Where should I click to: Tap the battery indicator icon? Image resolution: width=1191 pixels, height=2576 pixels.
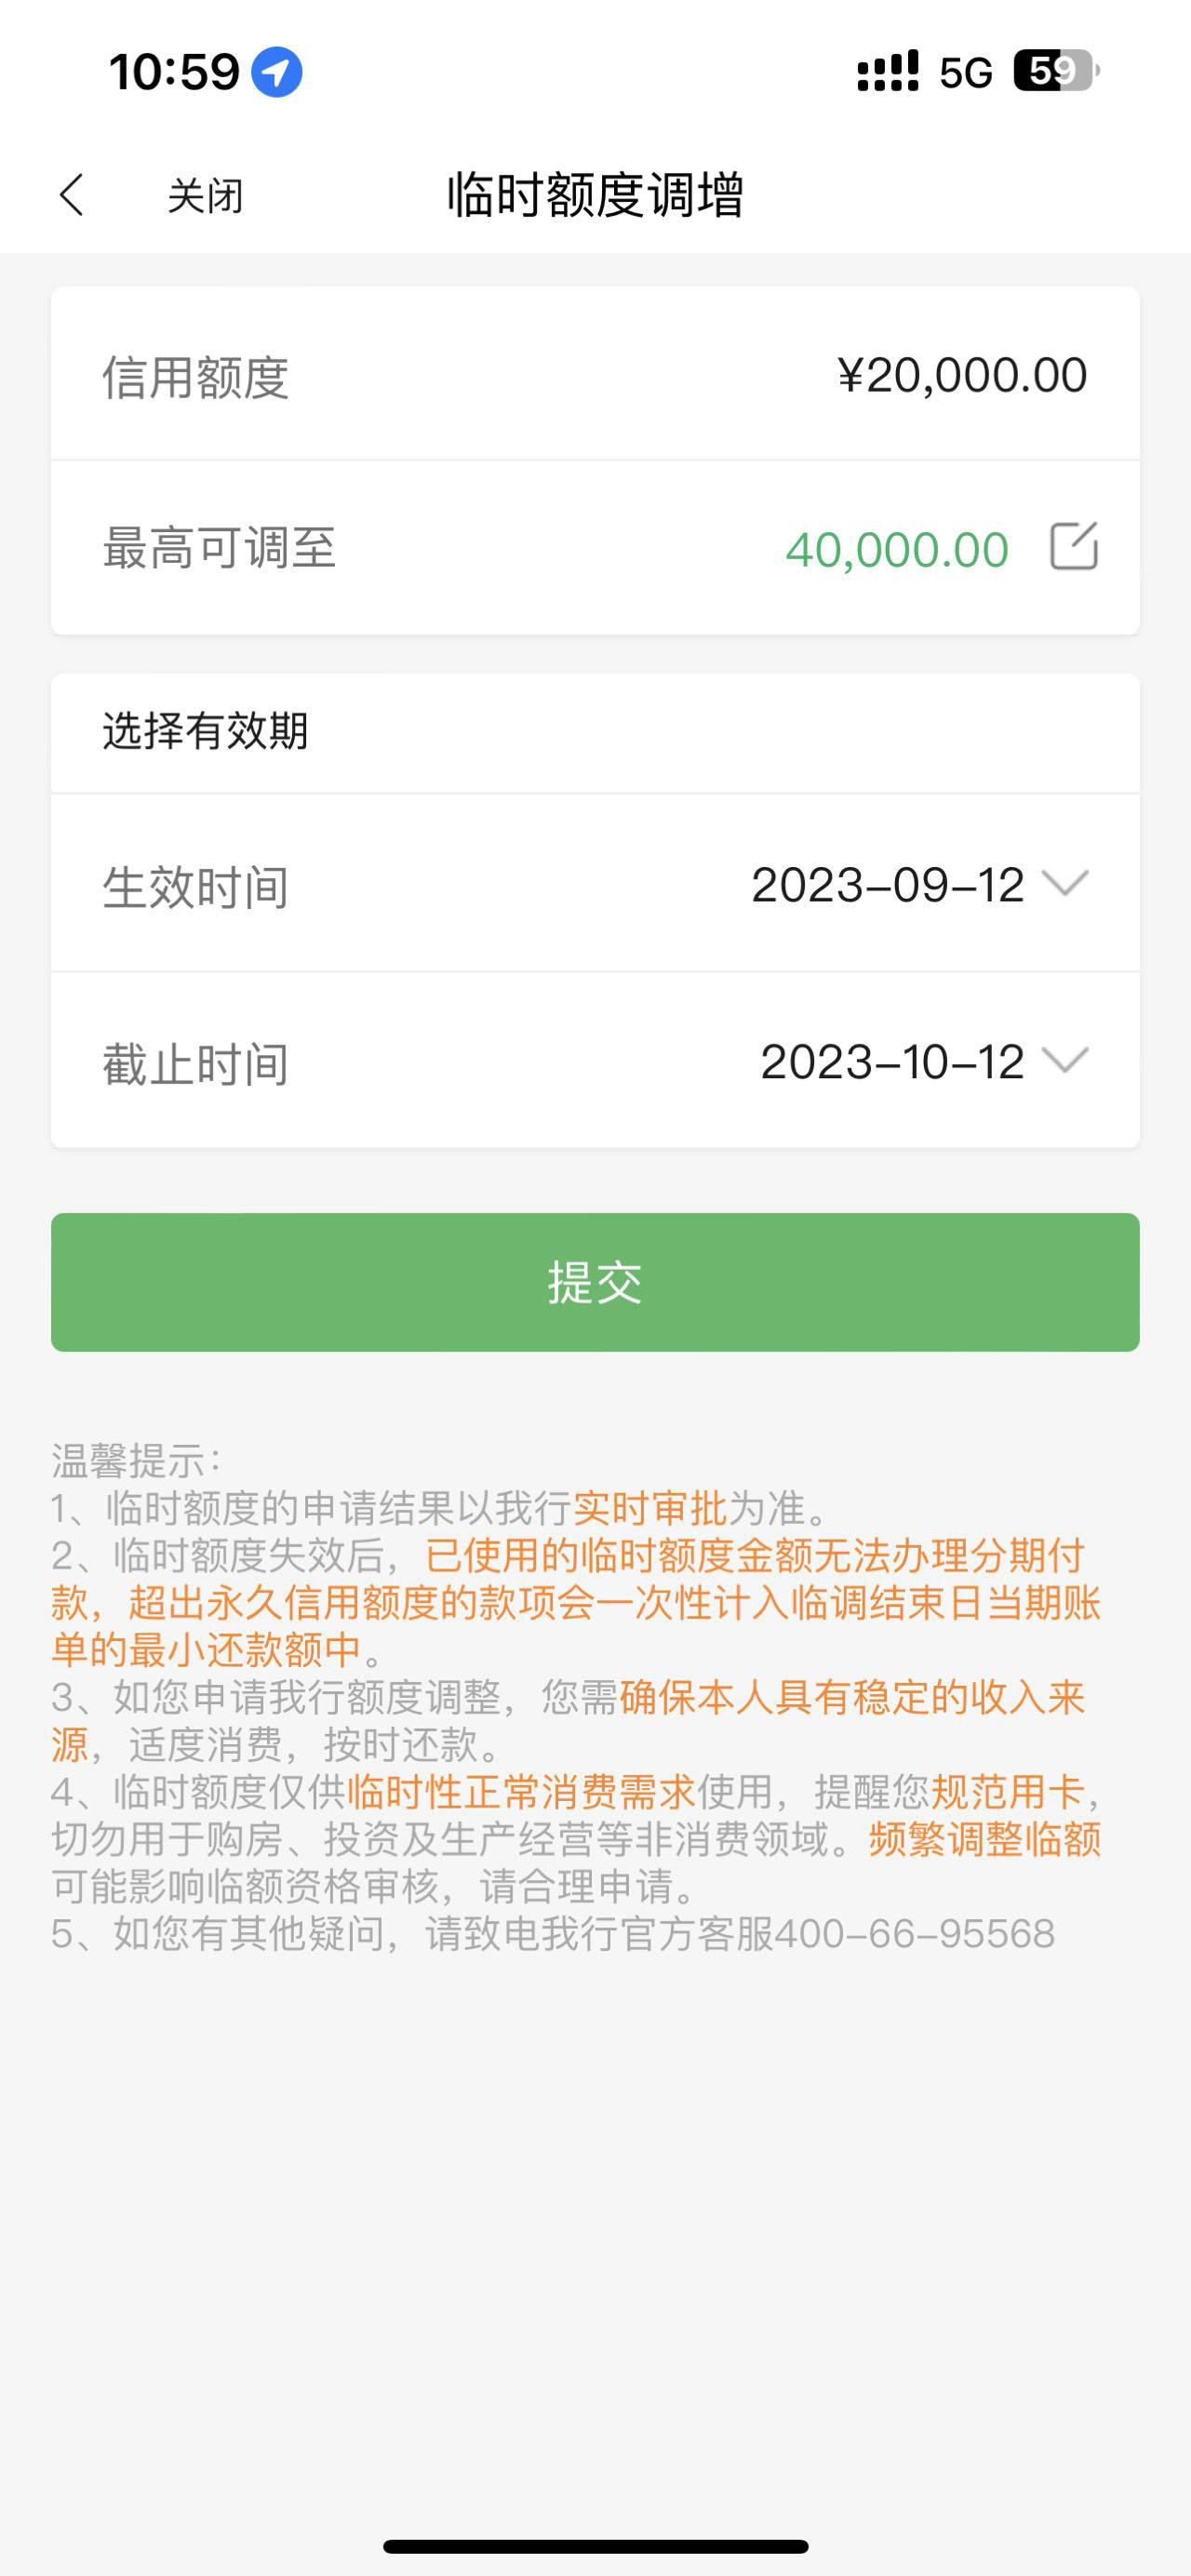click(1056, 71)
